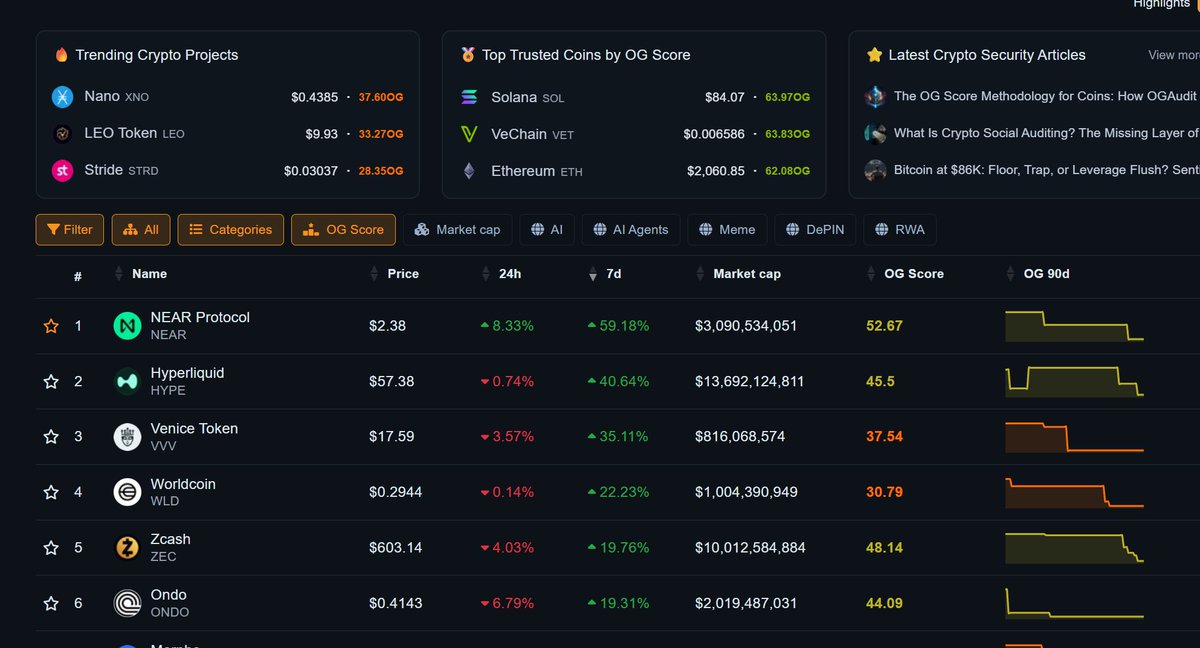View Hyperliquid OG 90d sparkline
The width and height of the screenshot is (1200, 648).
[1074, 381]
